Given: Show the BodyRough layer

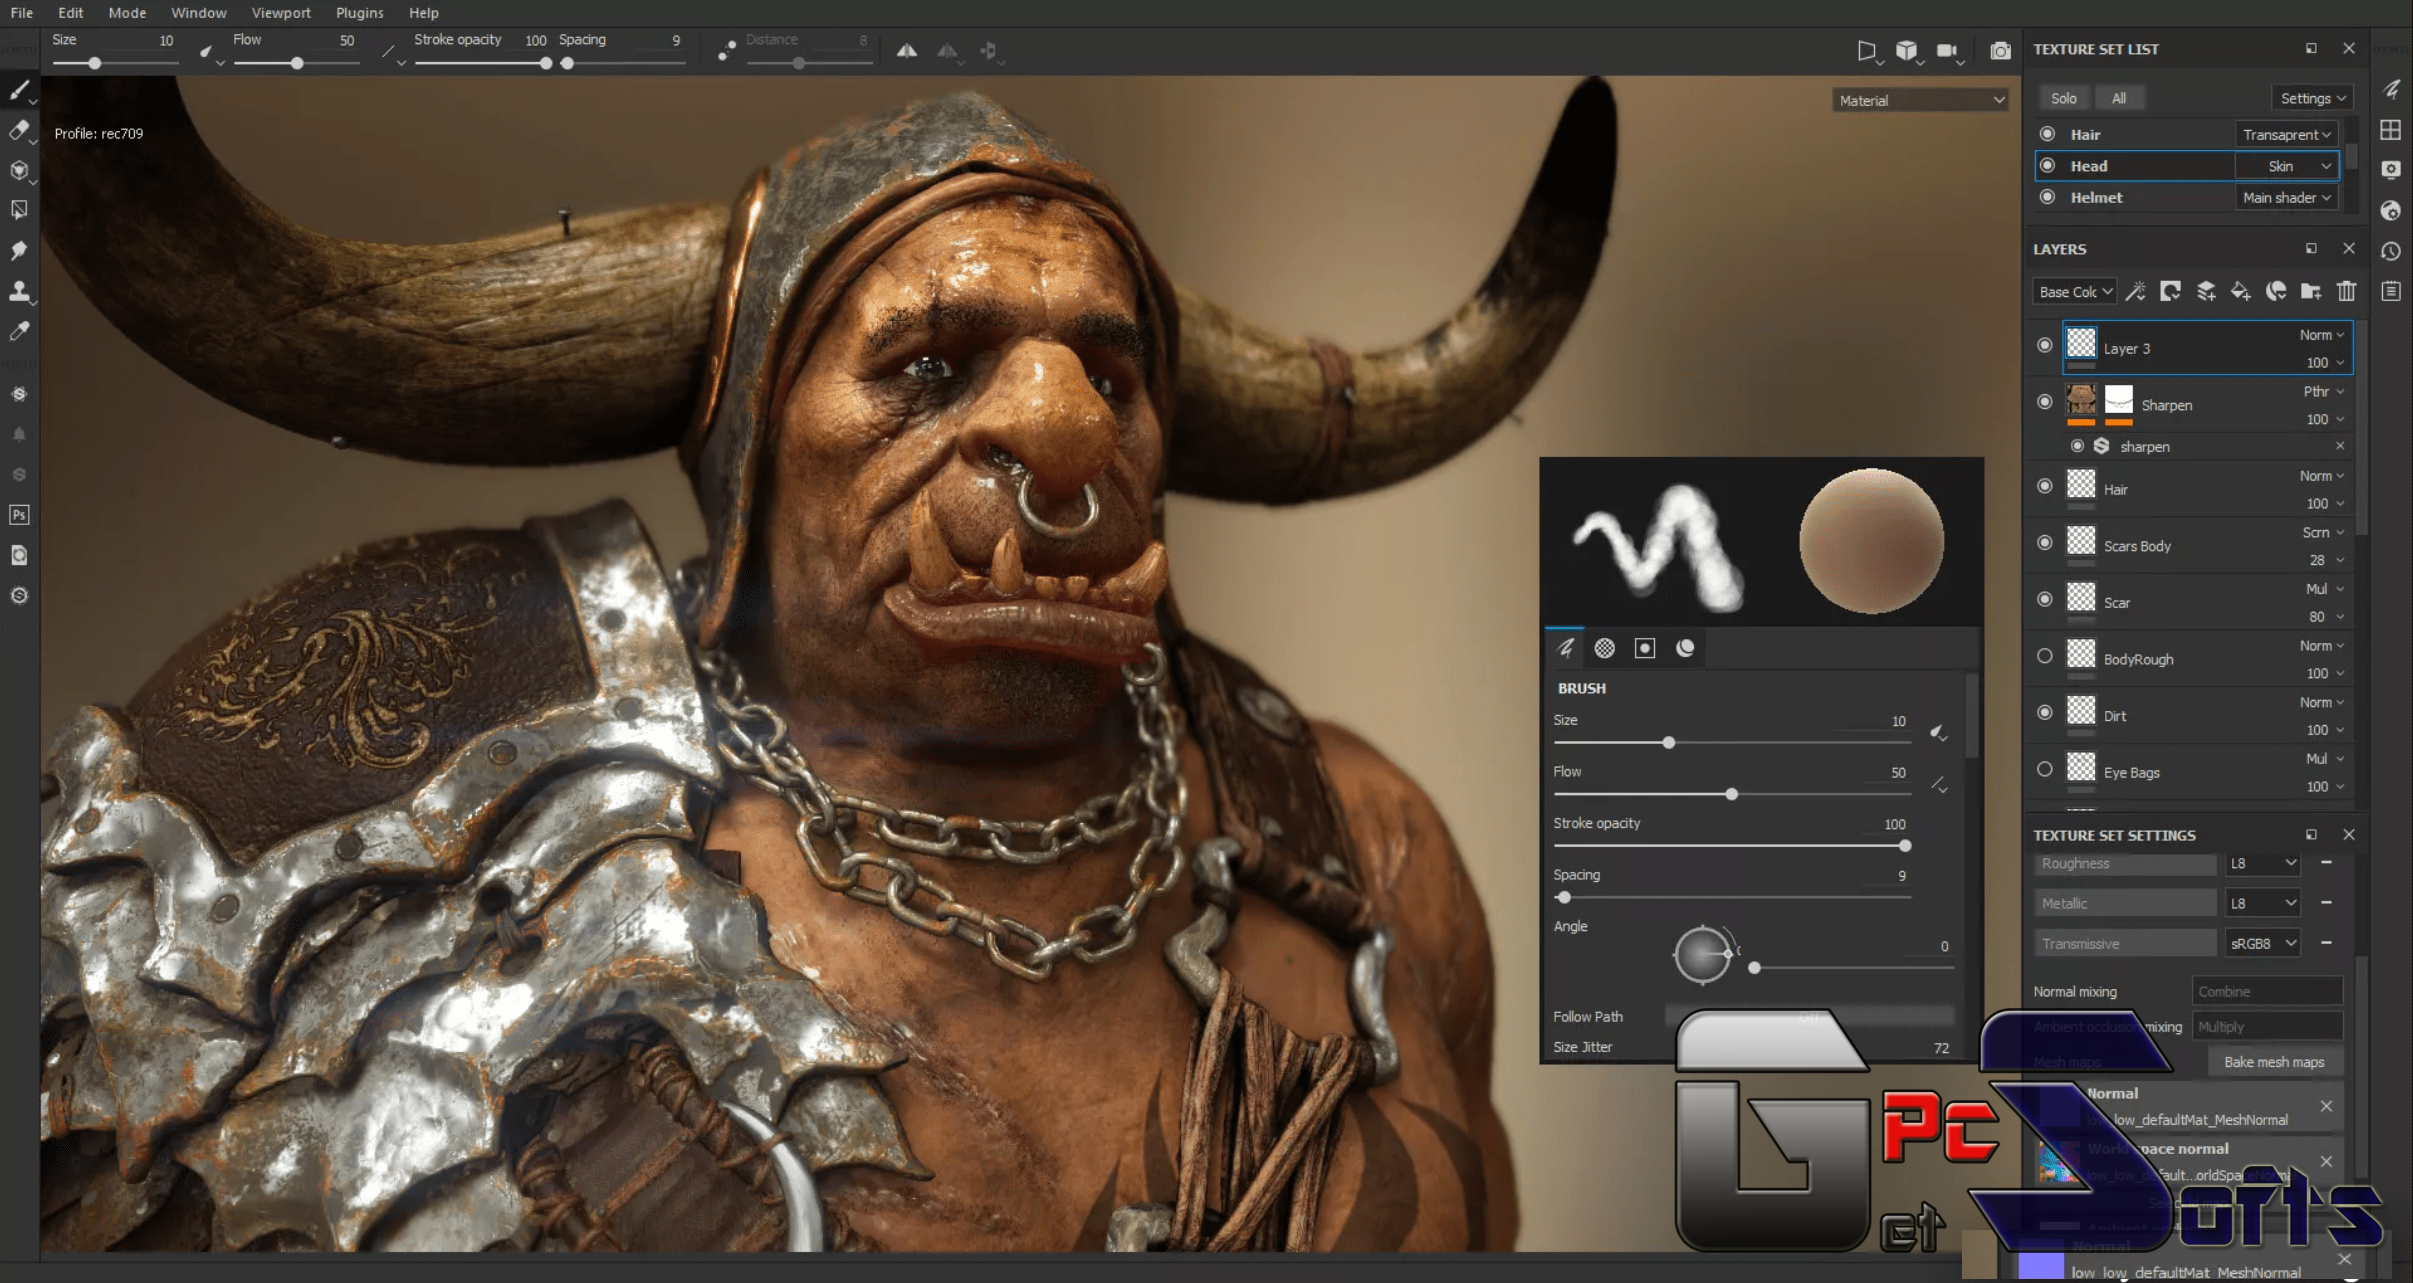Looking at the screenshot, I should tap(2045, 656).
